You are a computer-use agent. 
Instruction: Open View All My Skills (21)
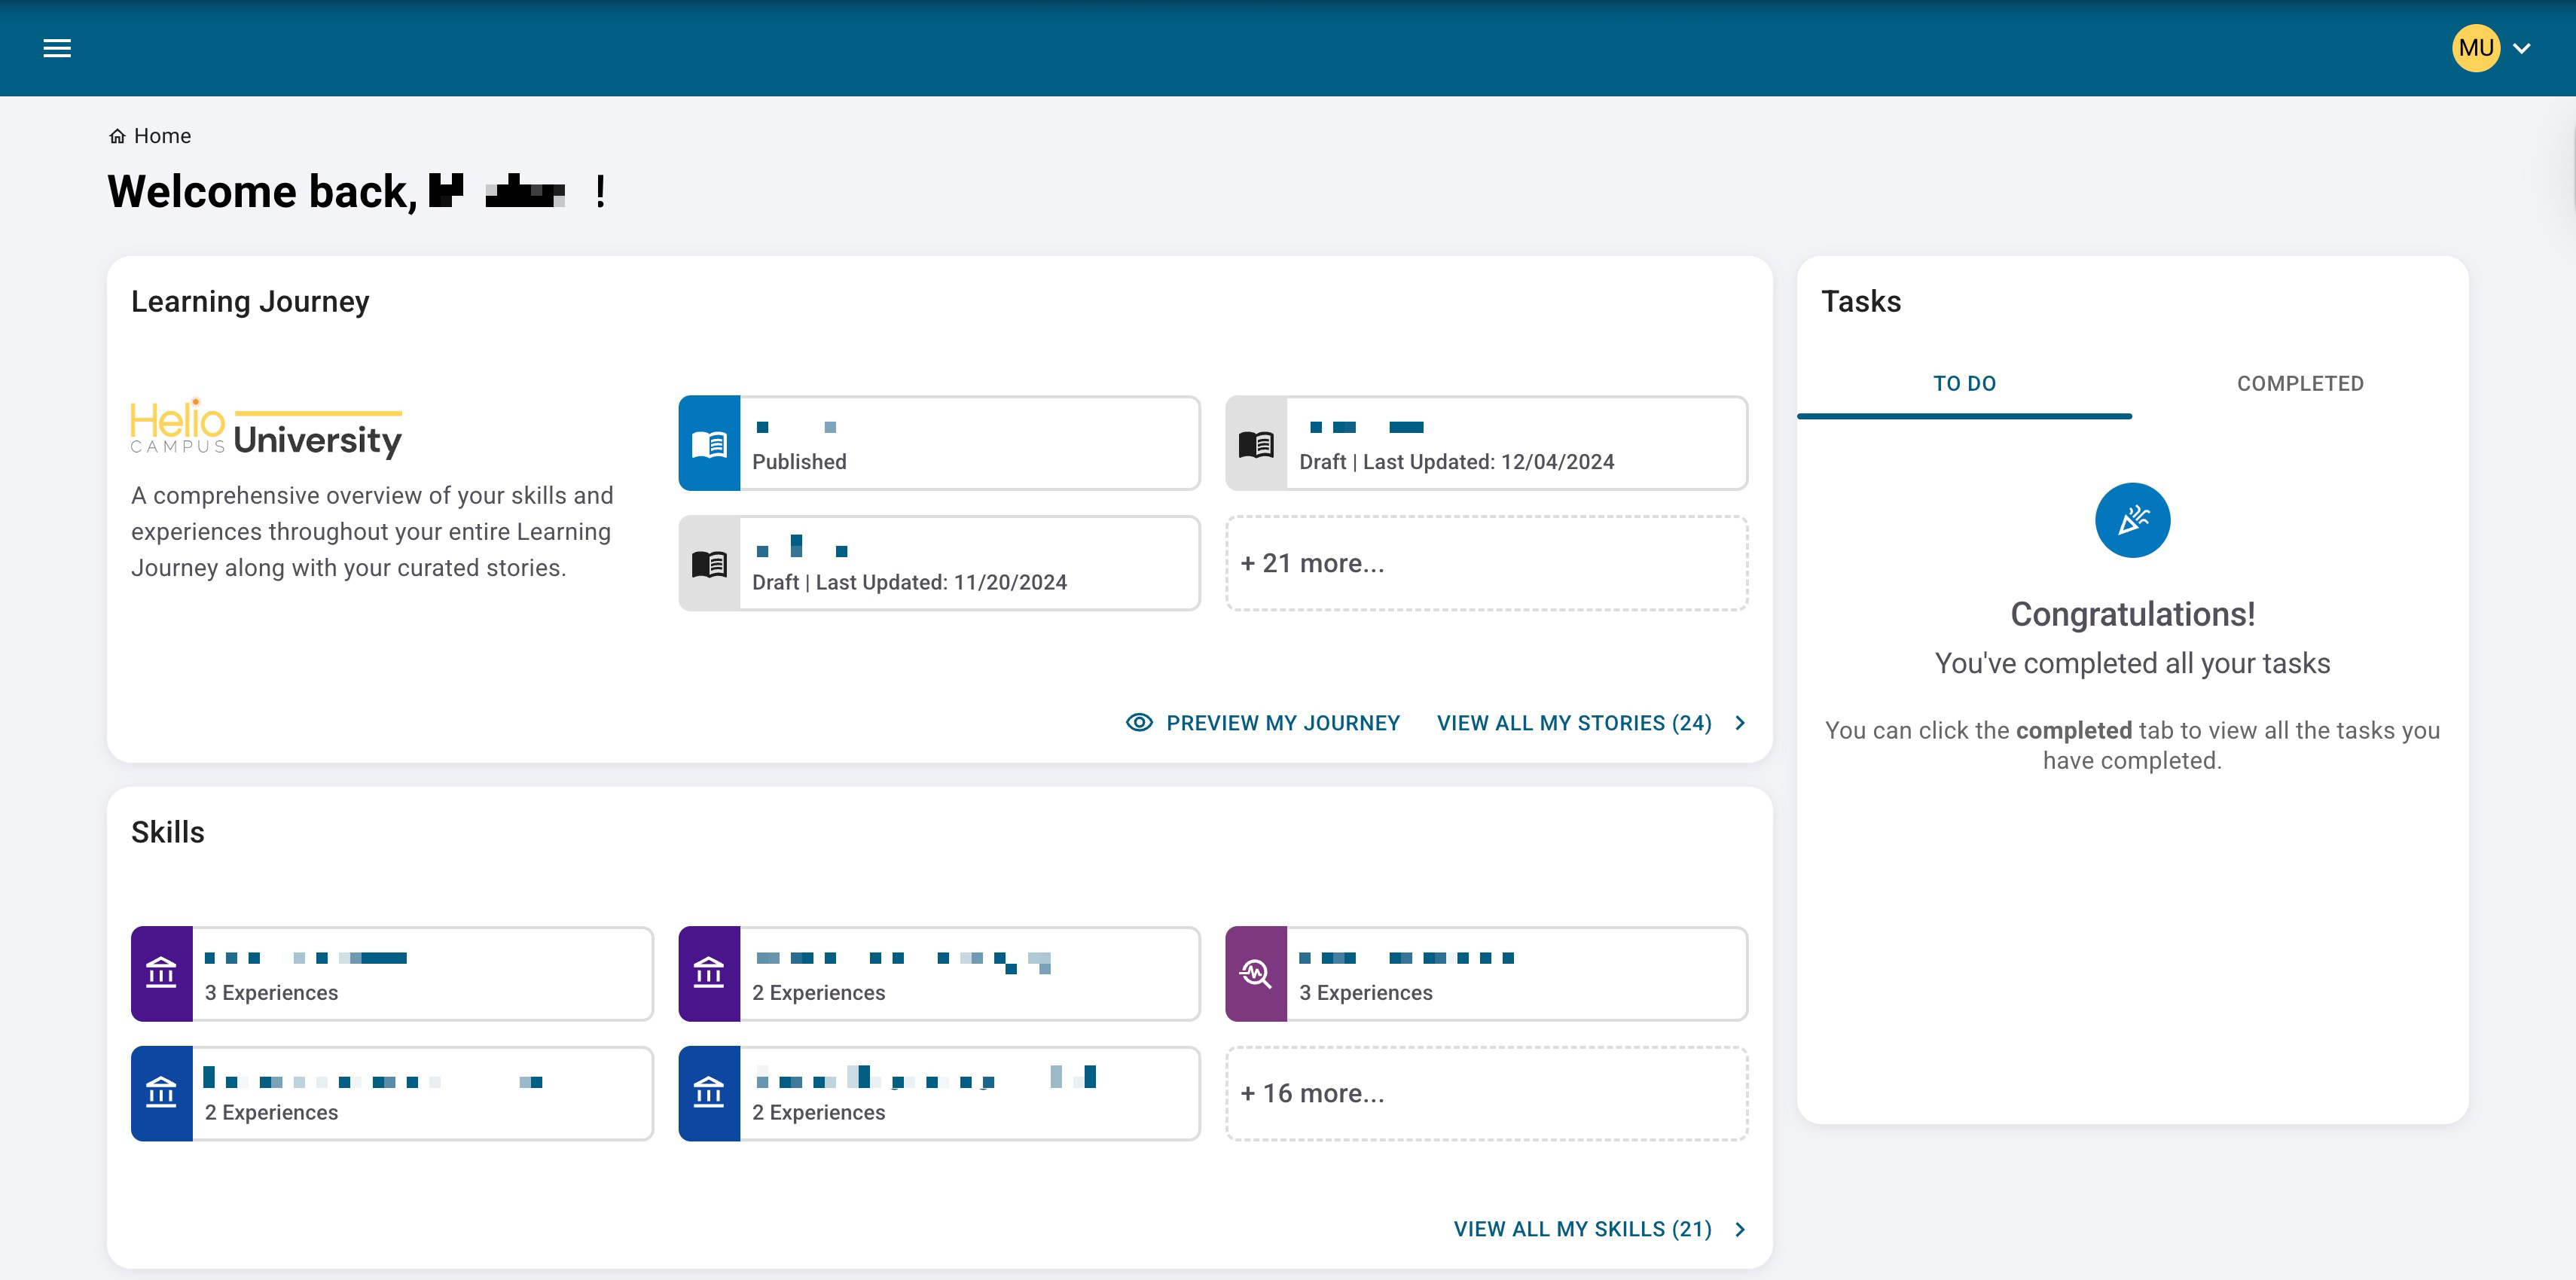coord(1582,1229)
